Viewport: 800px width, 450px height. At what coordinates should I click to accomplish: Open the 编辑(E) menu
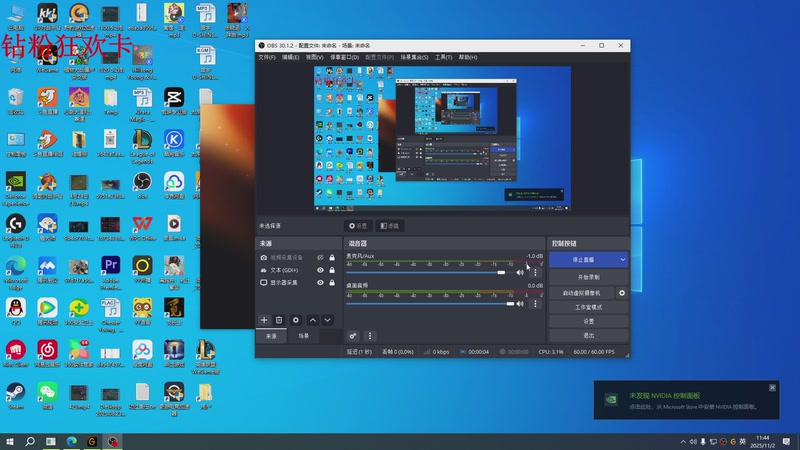[x=291, y=57]
